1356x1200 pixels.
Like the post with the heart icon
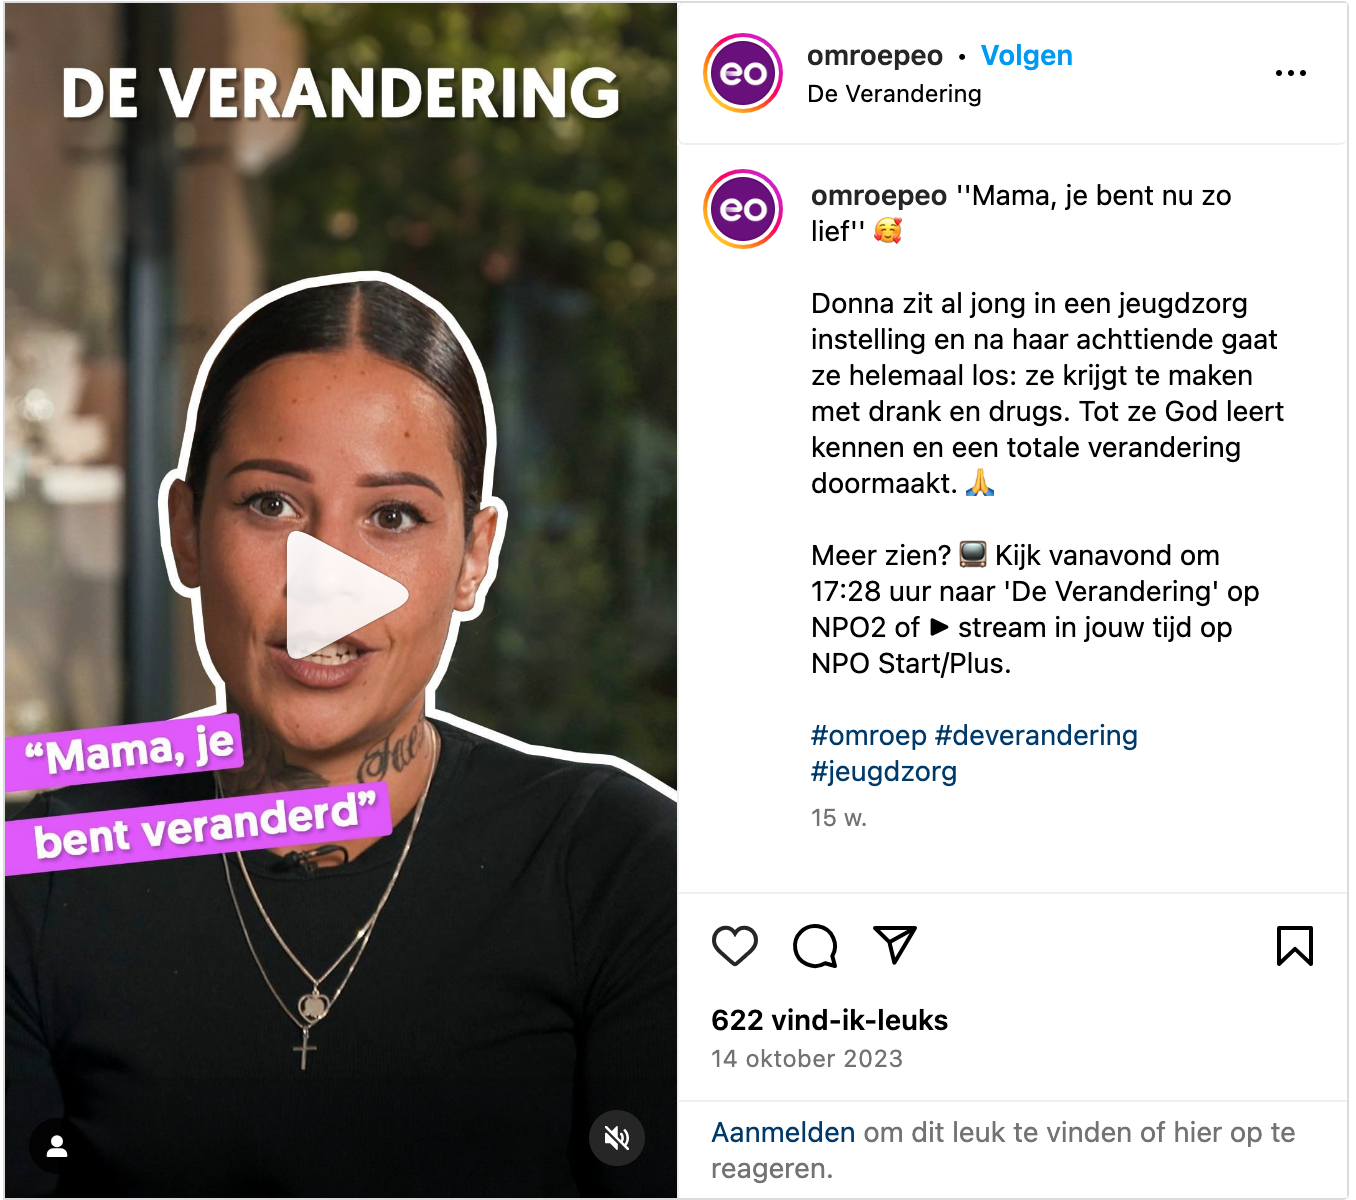tap(735, 945)
